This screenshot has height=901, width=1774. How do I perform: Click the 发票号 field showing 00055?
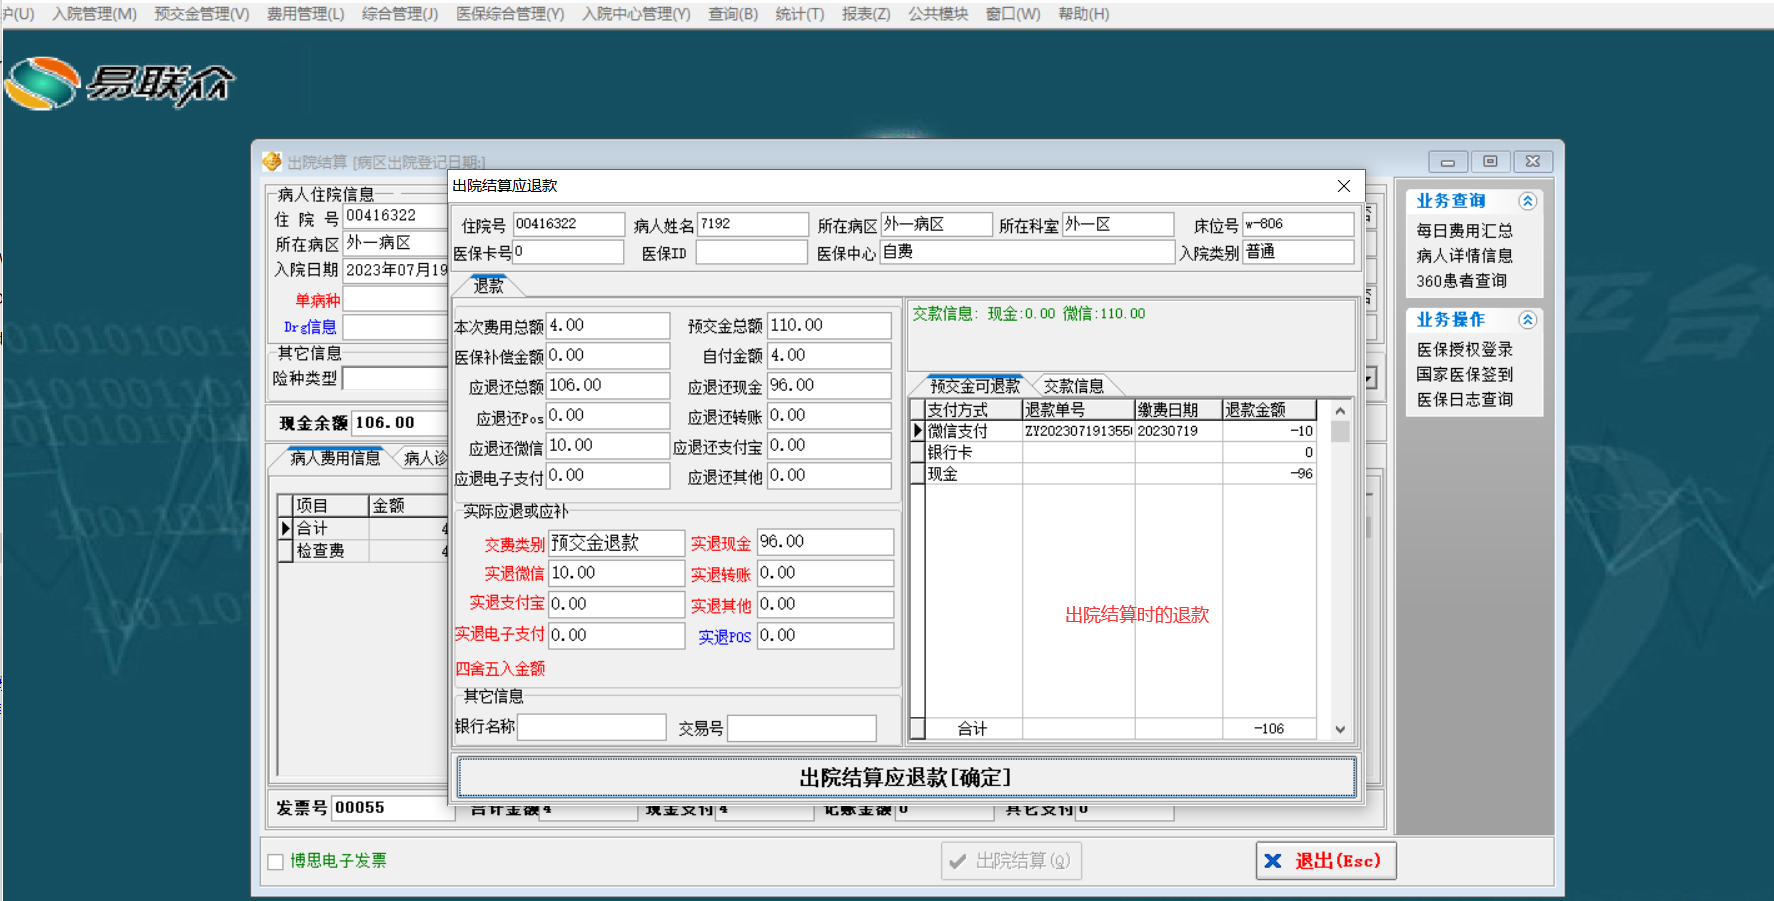392,808
